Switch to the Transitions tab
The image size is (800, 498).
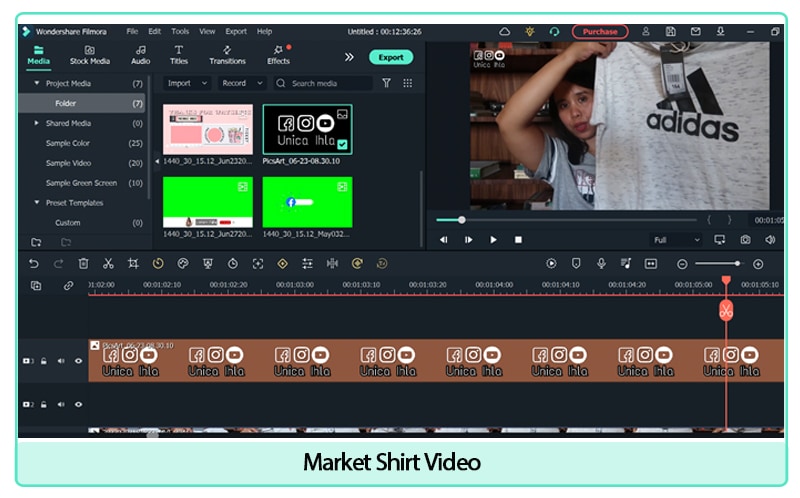227,55
